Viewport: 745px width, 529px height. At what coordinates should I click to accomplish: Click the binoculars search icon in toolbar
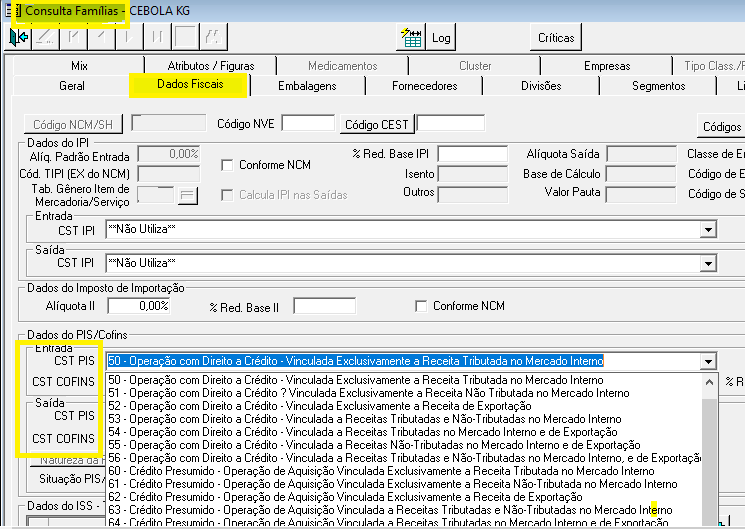pos(213,37)
